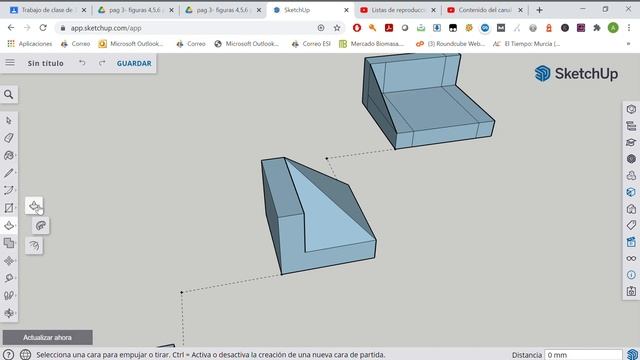Click the Undo arrow

tap(82, 63)
